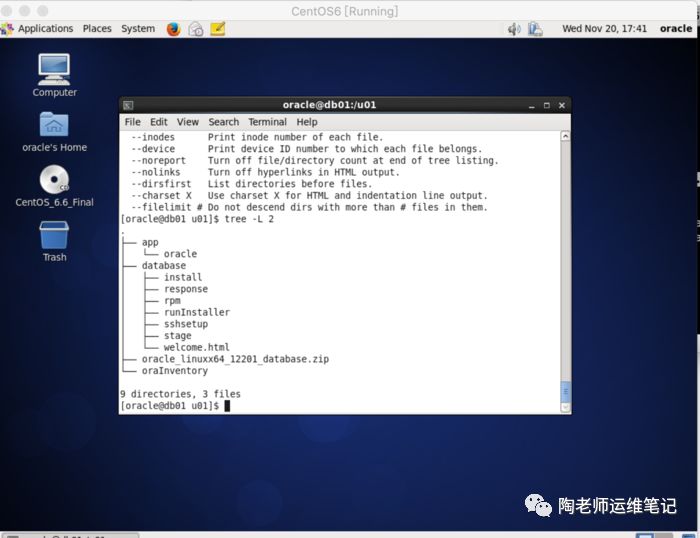Open the Firefox browser launcher

click(173, 29)
